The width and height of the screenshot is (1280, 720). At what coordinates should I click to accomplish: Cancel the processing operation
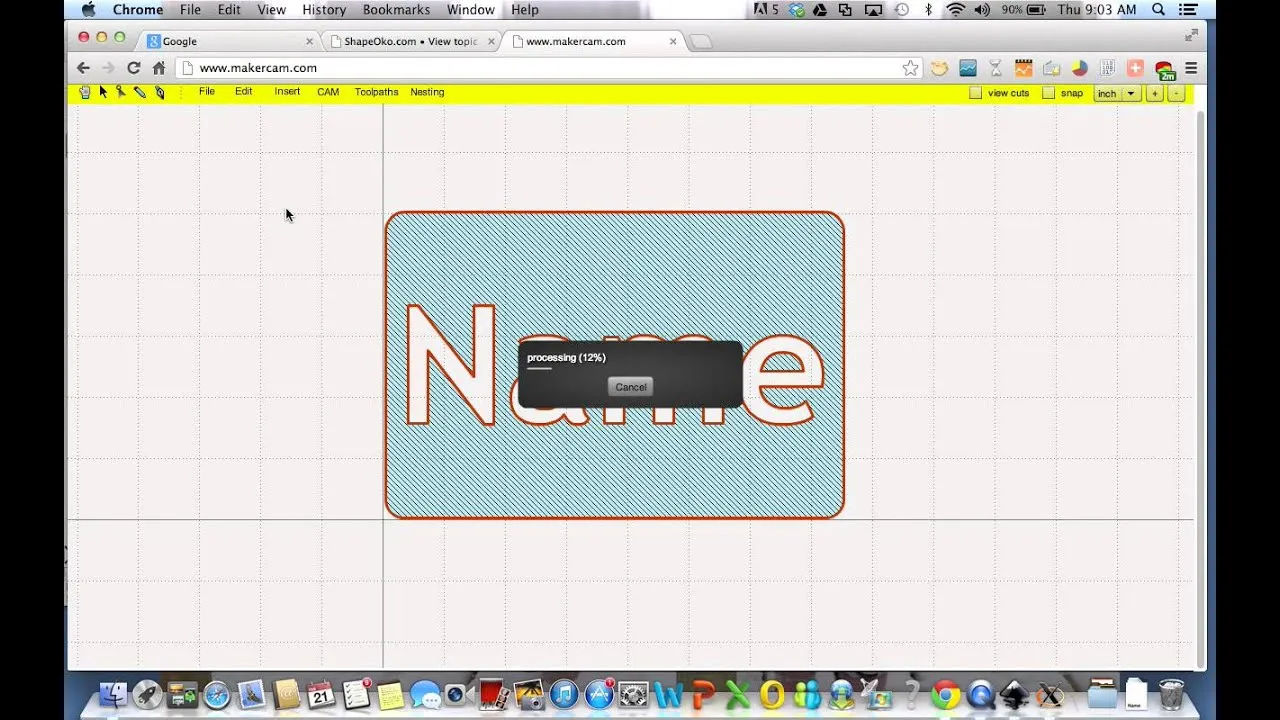[630, 387]
